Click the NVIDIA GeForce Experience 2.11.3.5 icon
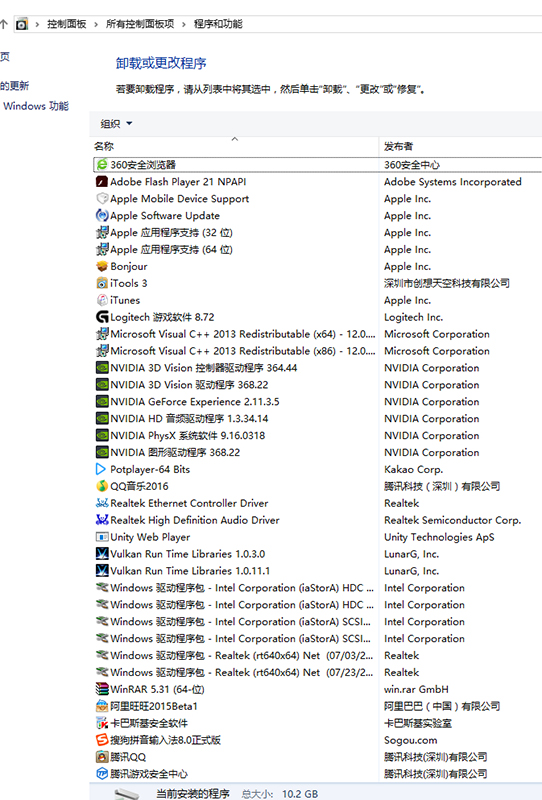This screenshot has height=800, width=542. coord(102,402)
